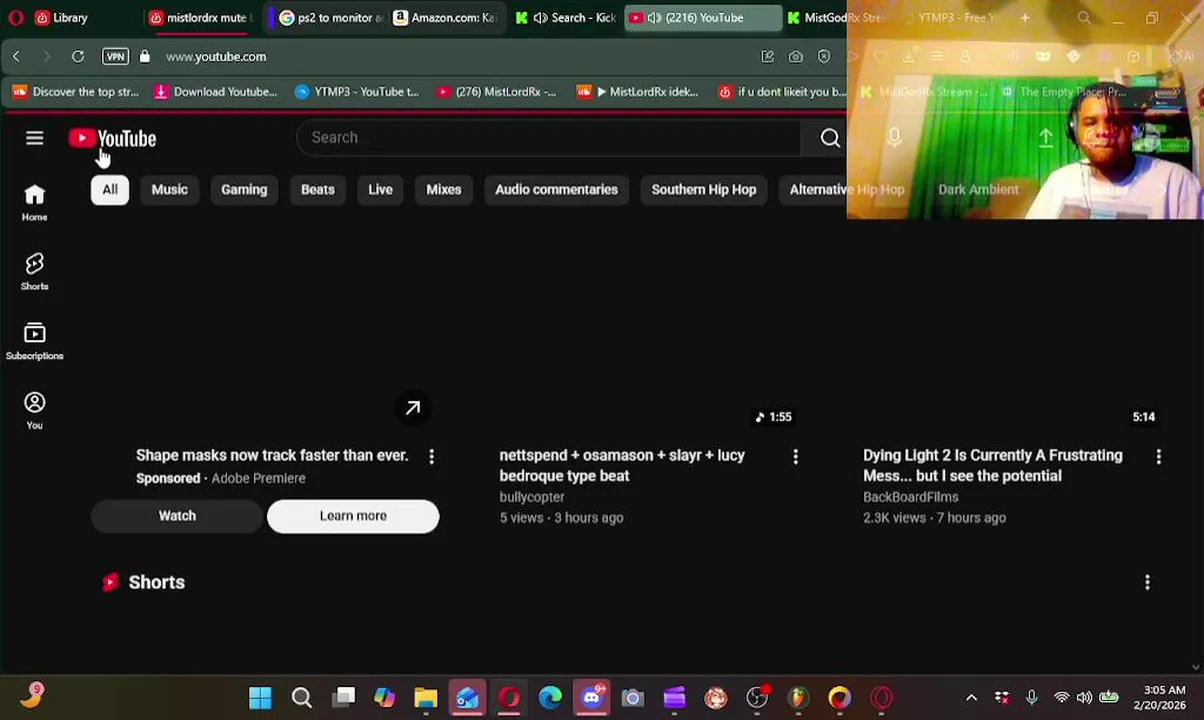
Task: Click the padlock site info icon
Action: [145, 57]
